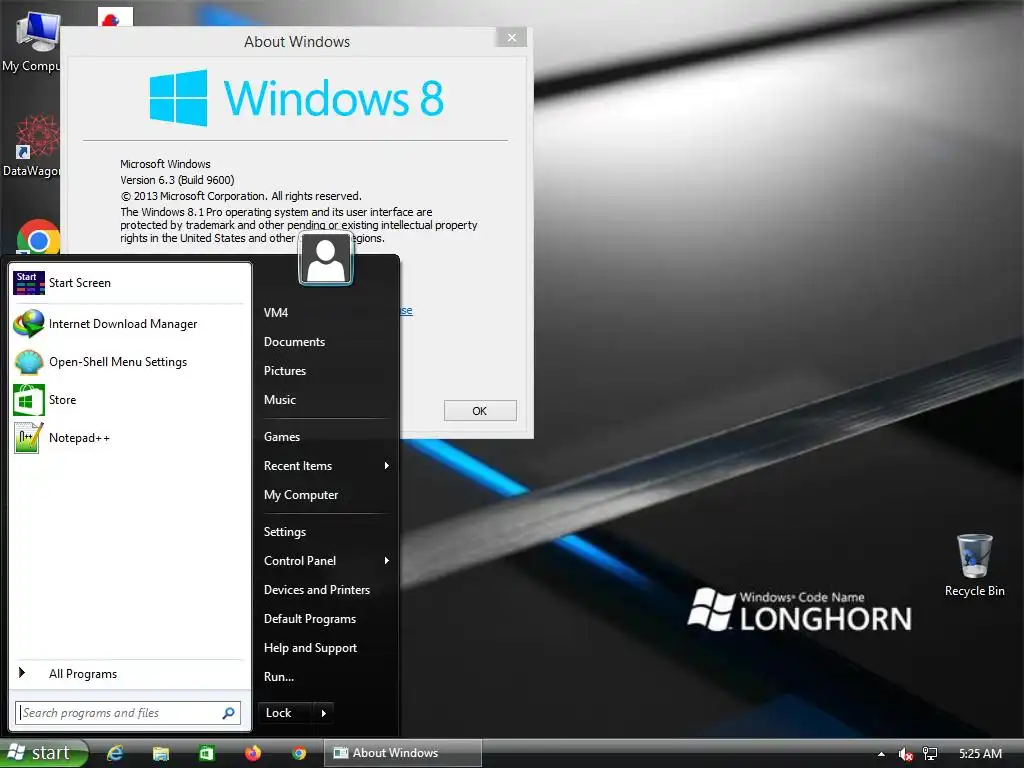Open the Recycle Bin desktop icon
This screenshot has height=768, width=1024.
click(x=974, y=566)
